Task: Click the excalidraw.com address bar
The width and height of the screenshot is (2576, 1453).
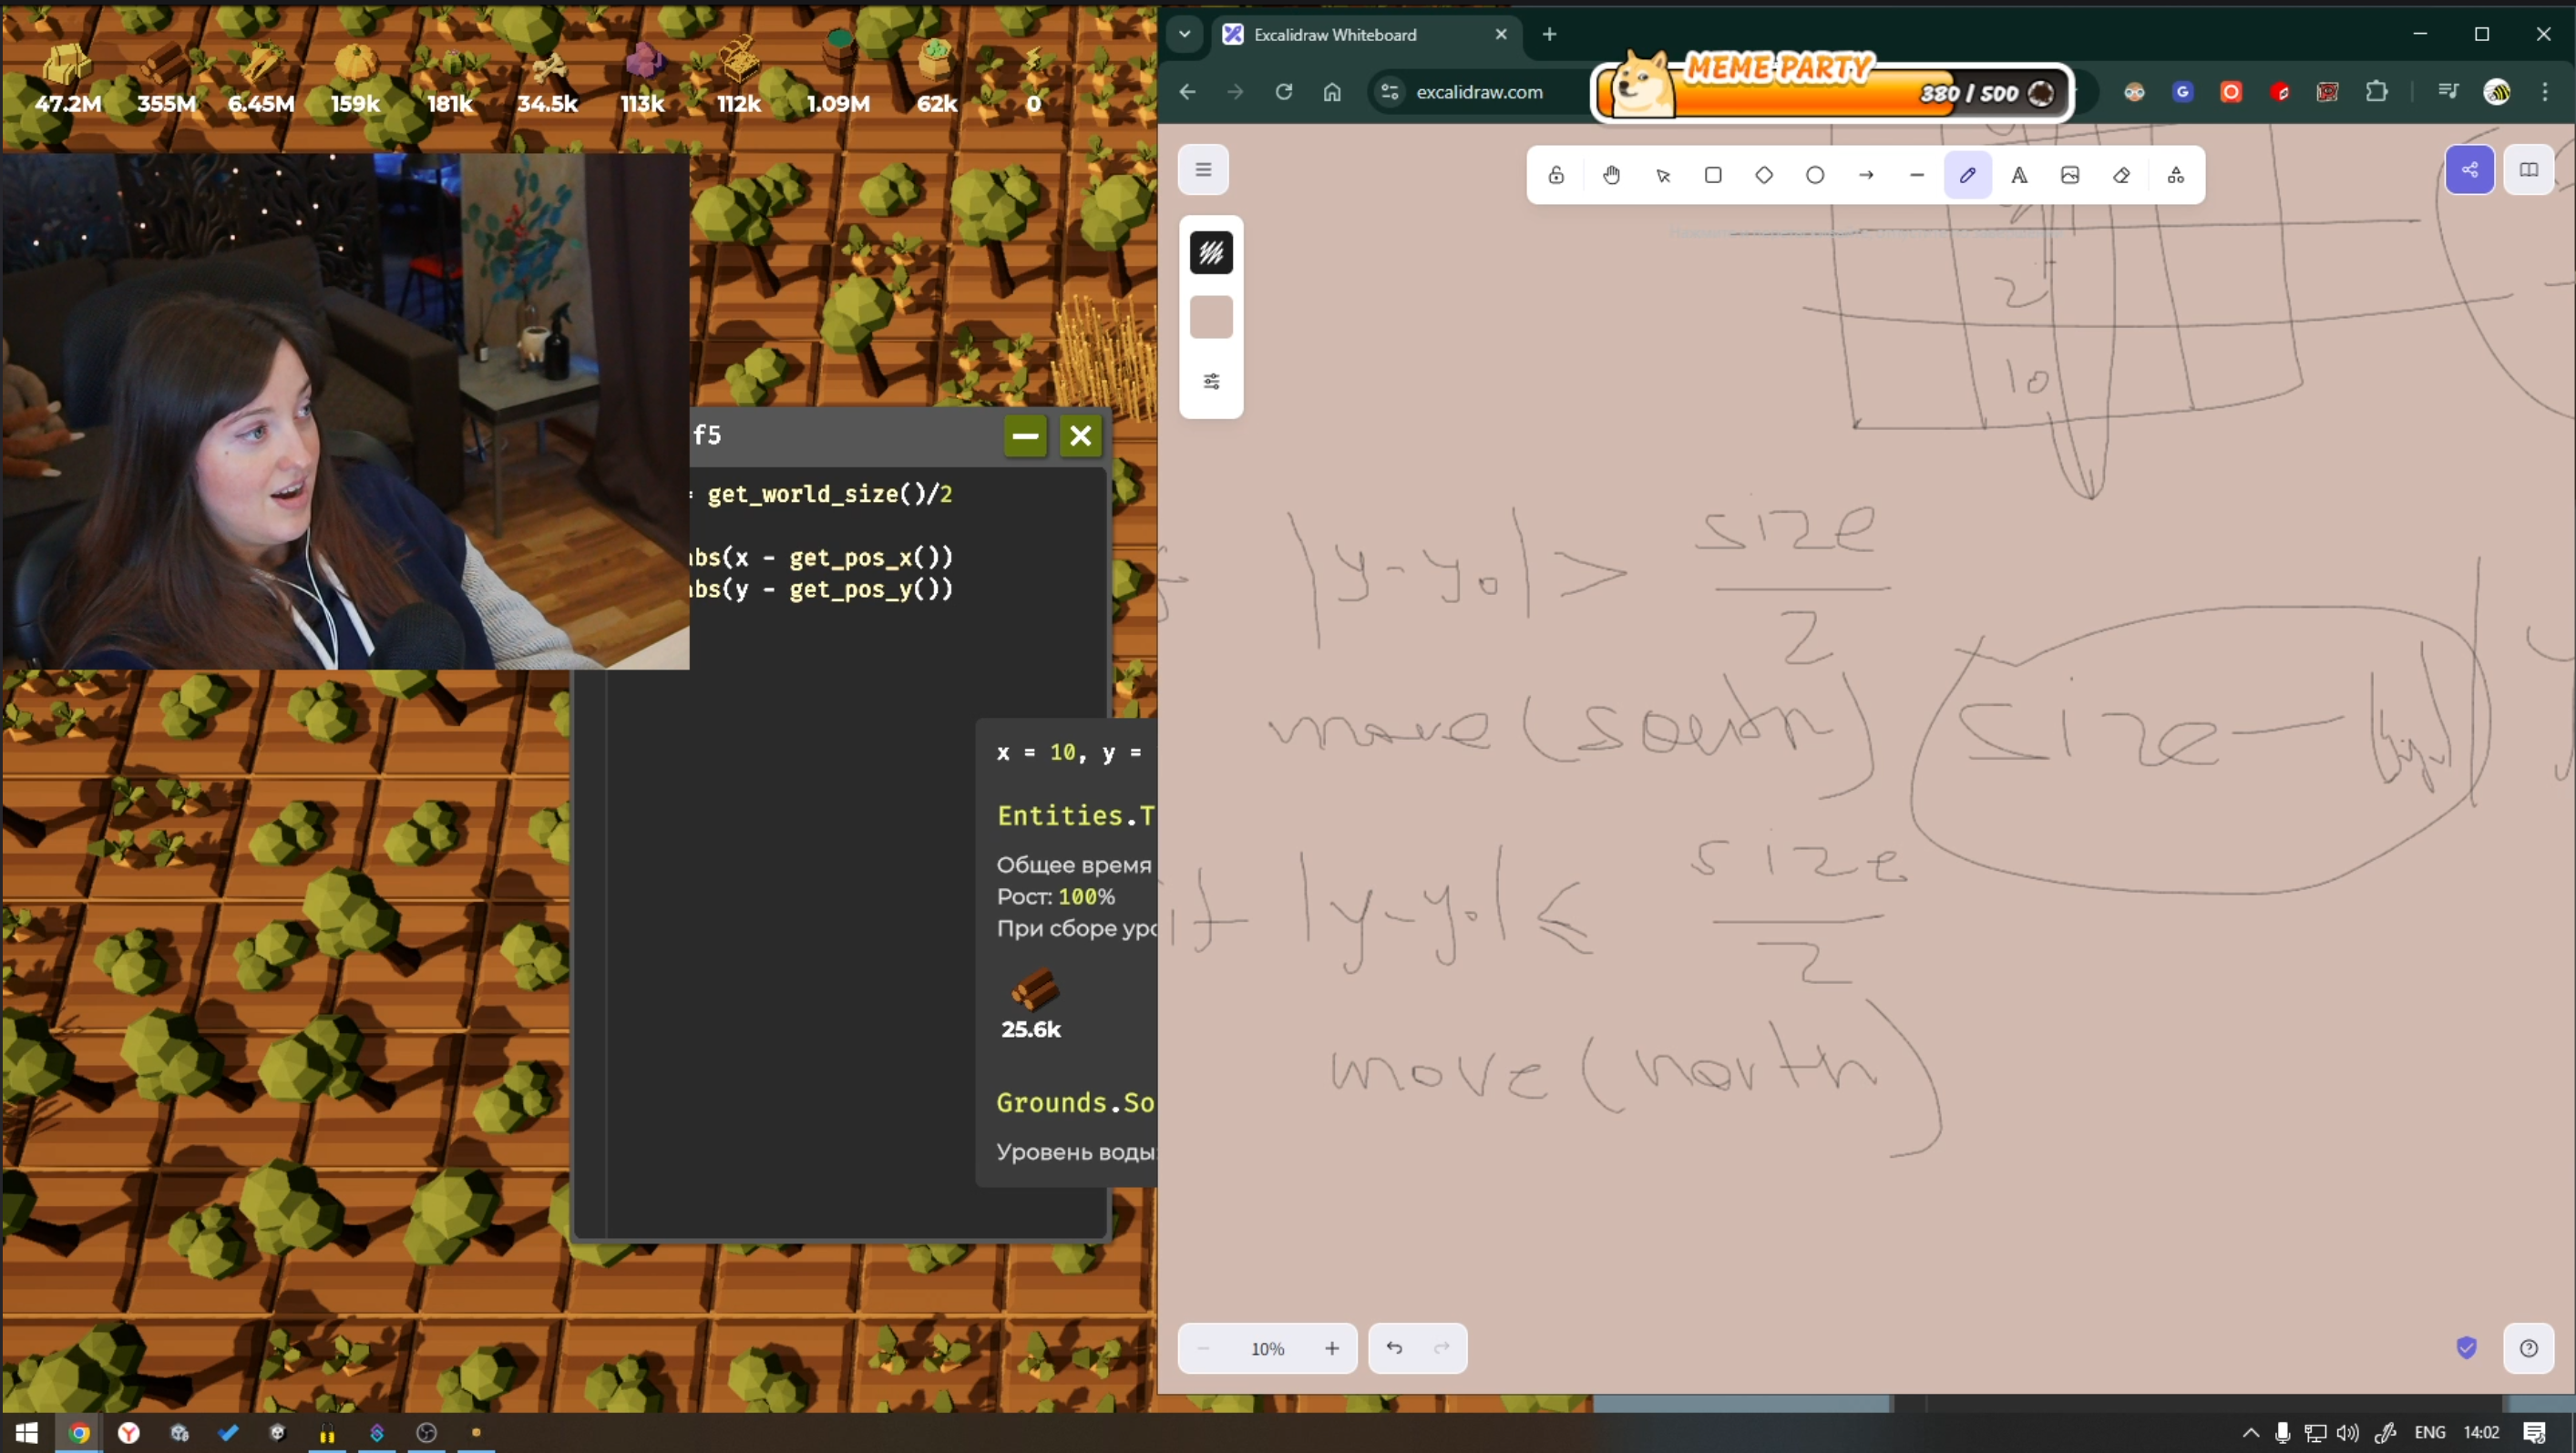Action: pos(1479,92)
